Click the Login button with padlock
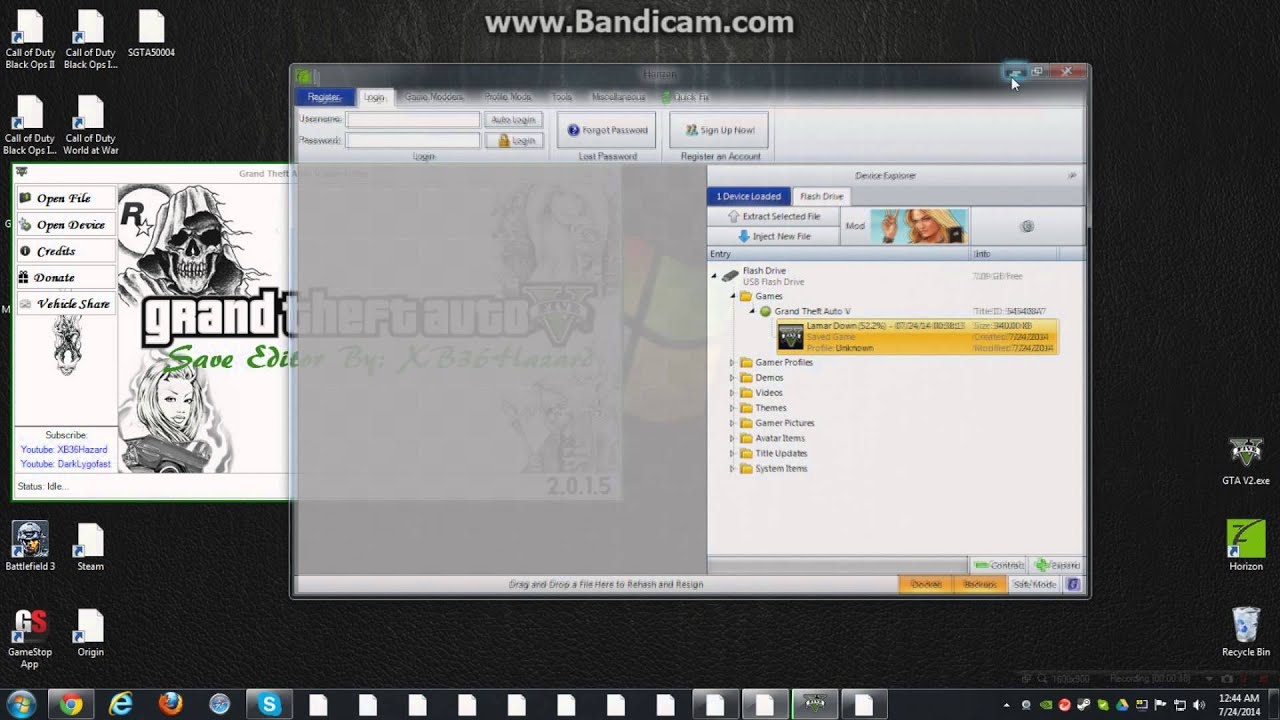Image resolution: width=1280 pixels, height=720 pixels. [x=514, y=141]
